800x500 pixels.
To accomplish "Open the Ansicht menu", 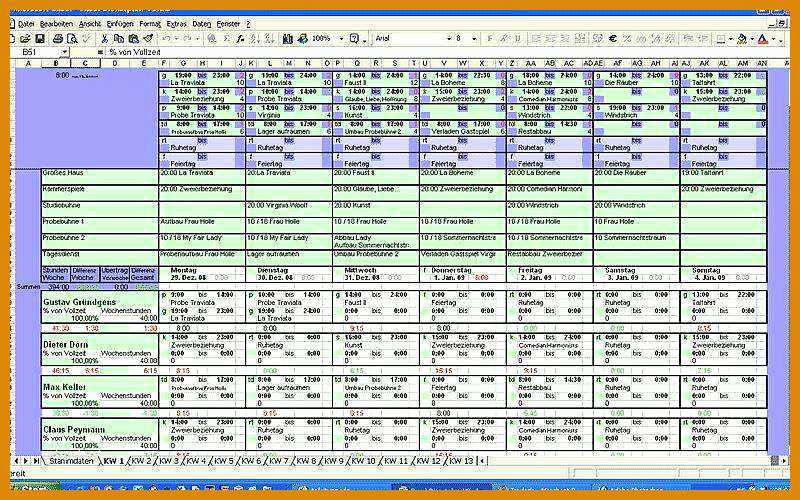I will pos(90,24).
